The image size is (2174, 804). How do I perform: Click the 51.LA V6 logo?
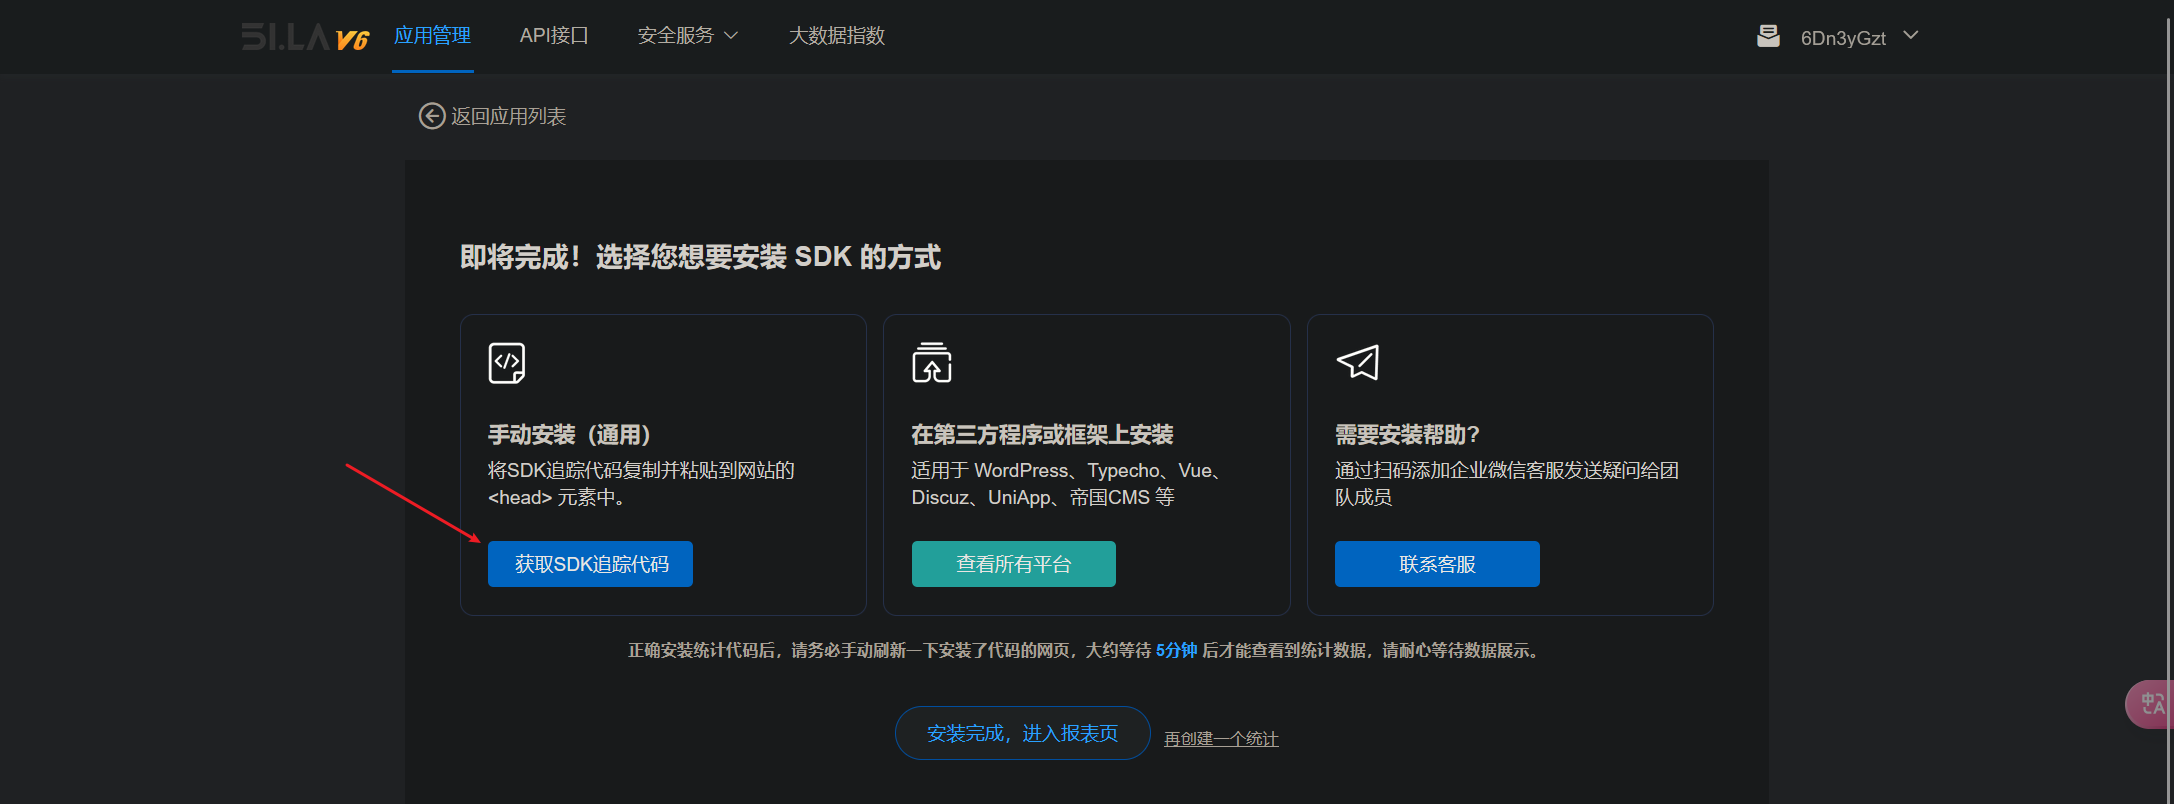click(x=305, y=37)
